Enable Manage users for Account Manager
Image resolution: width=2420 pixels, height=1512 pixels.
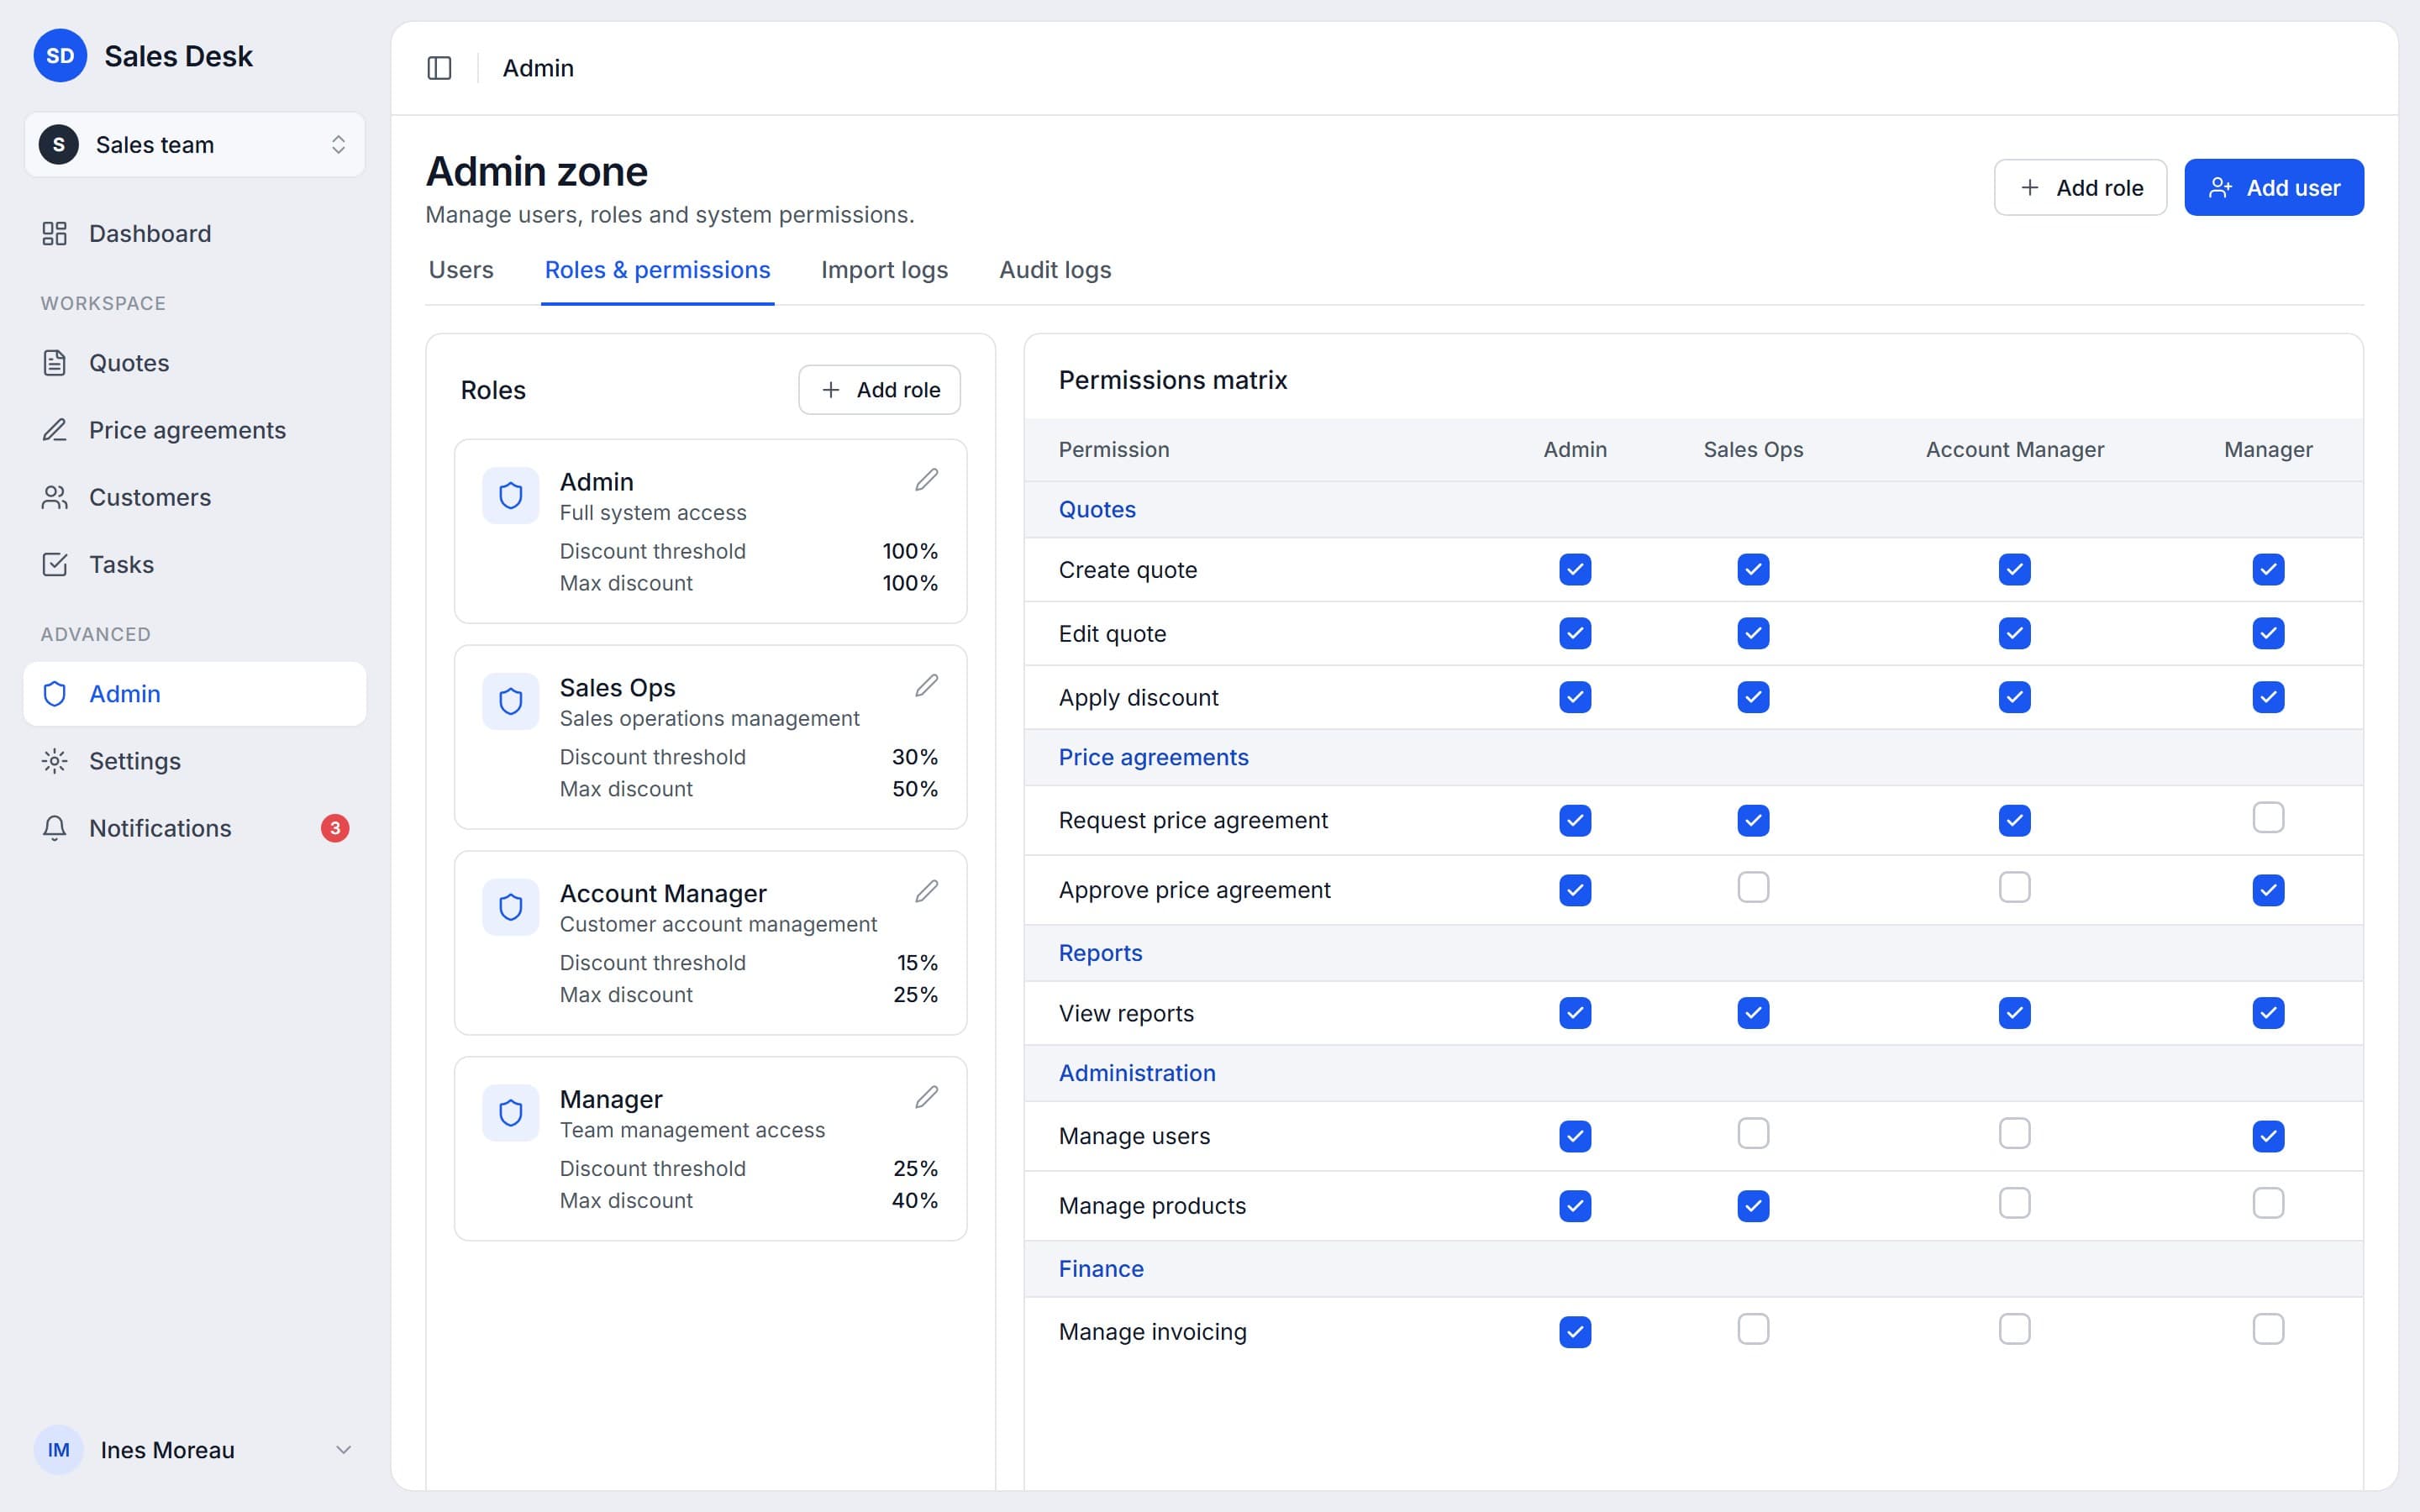[x=2014, y=1133]
